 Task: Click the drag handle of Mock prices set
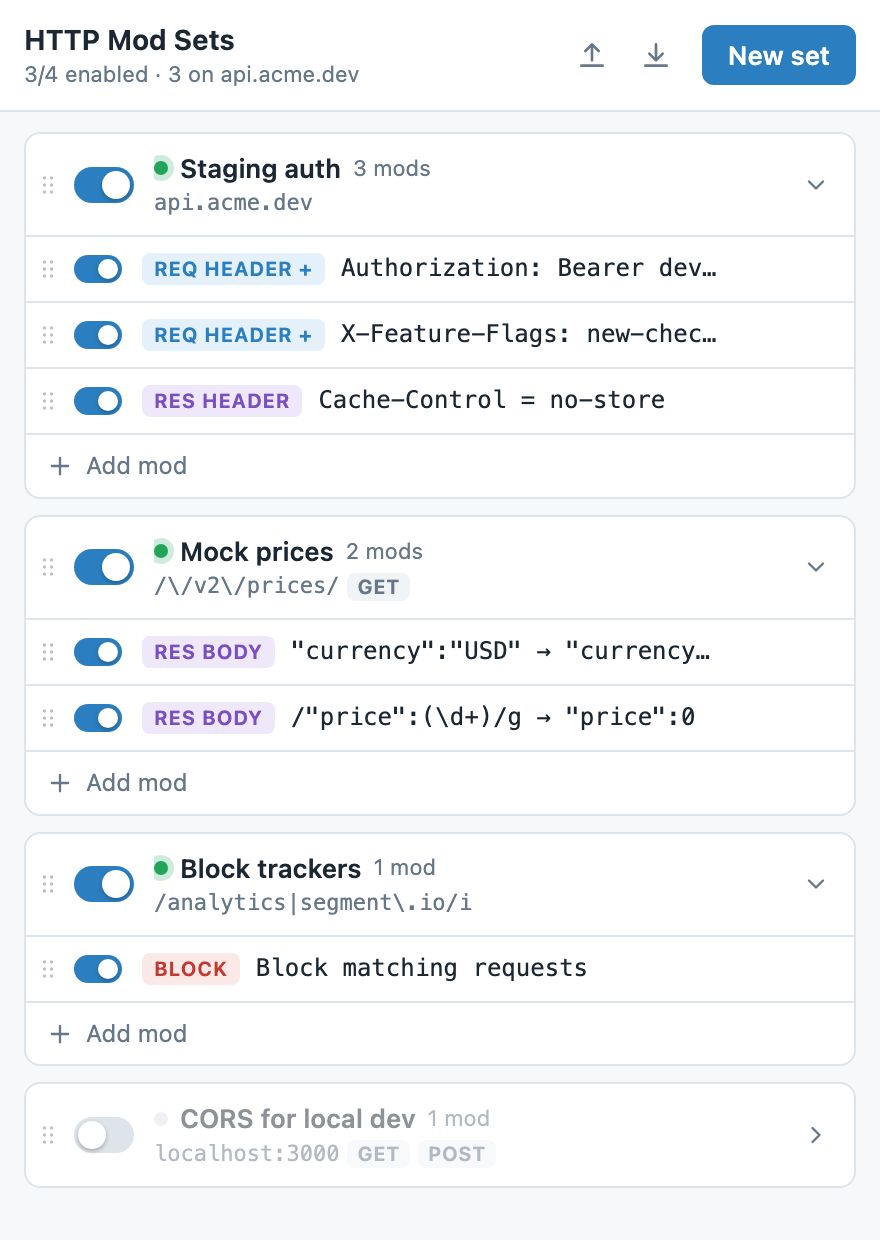48,567
